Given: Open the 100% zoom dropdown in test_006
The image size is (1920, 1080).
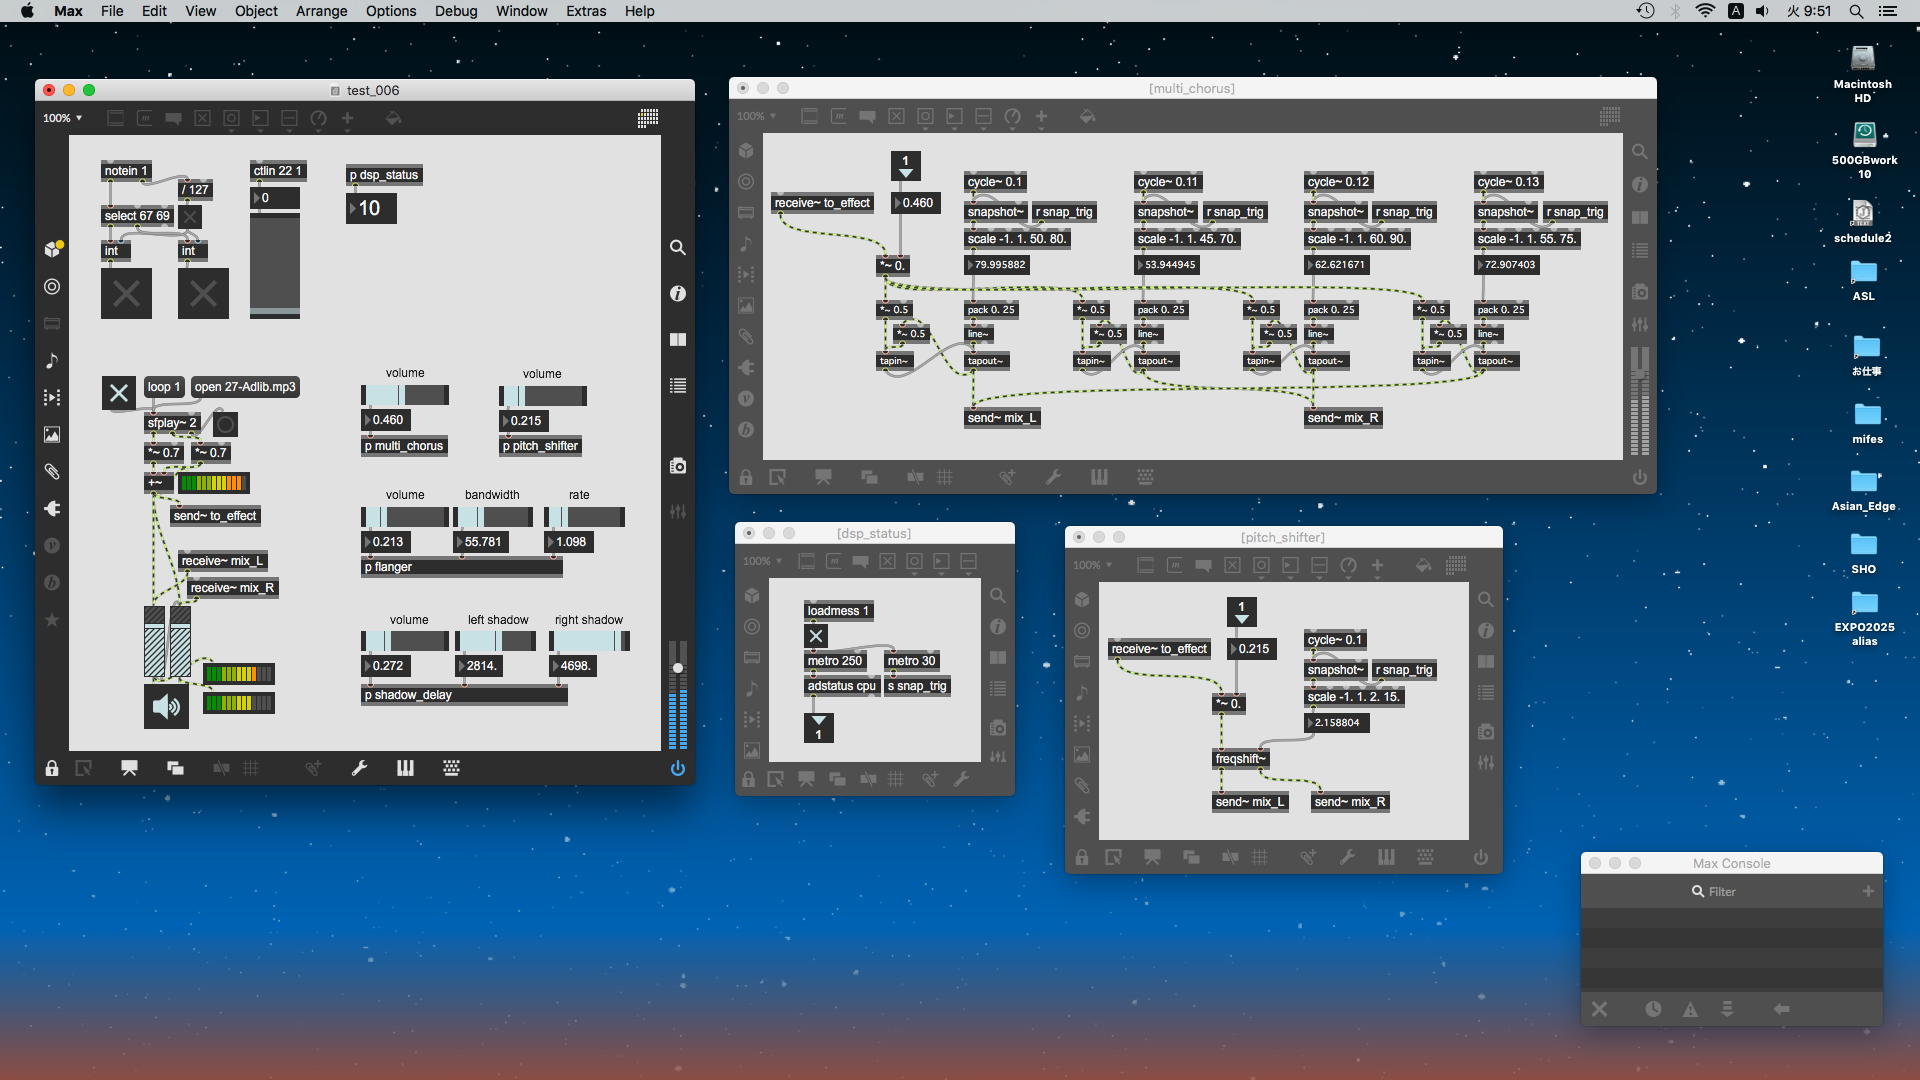Looking at the screenshot, I should (62, 118).
